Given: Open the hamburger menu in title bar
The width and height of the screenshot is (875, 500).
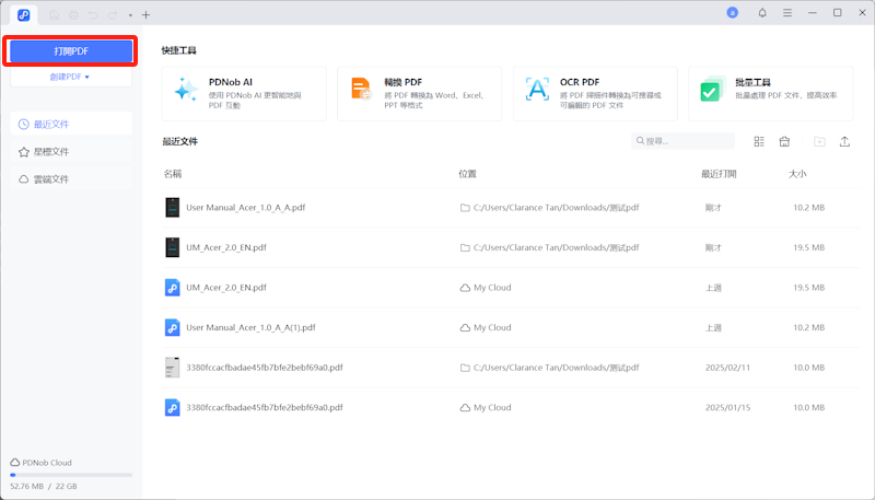Looking at the screenshot, I should pyautogui.click(x=787, y=13).
